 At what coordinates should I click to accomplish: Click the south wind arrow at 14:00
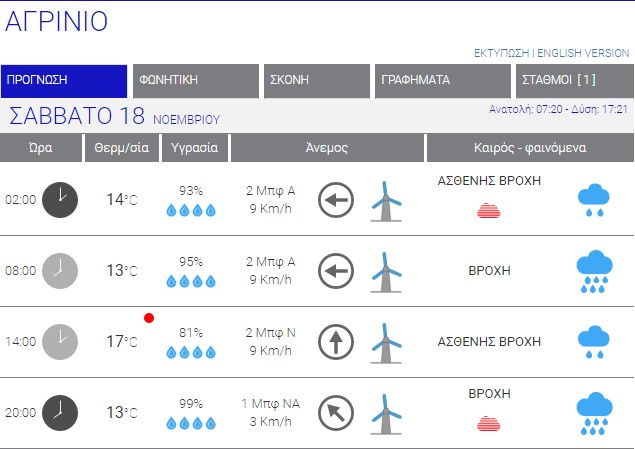click(336, 342)
